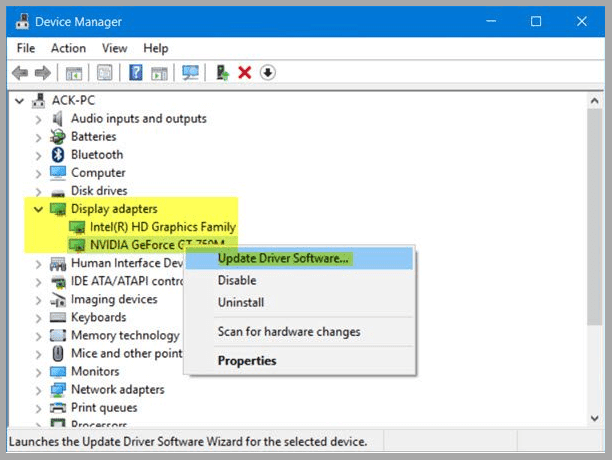This screenshot has height=460, width=612.
Task: Click the Network adapters icon
Action: pyautogui.click(x=58, y=390)
